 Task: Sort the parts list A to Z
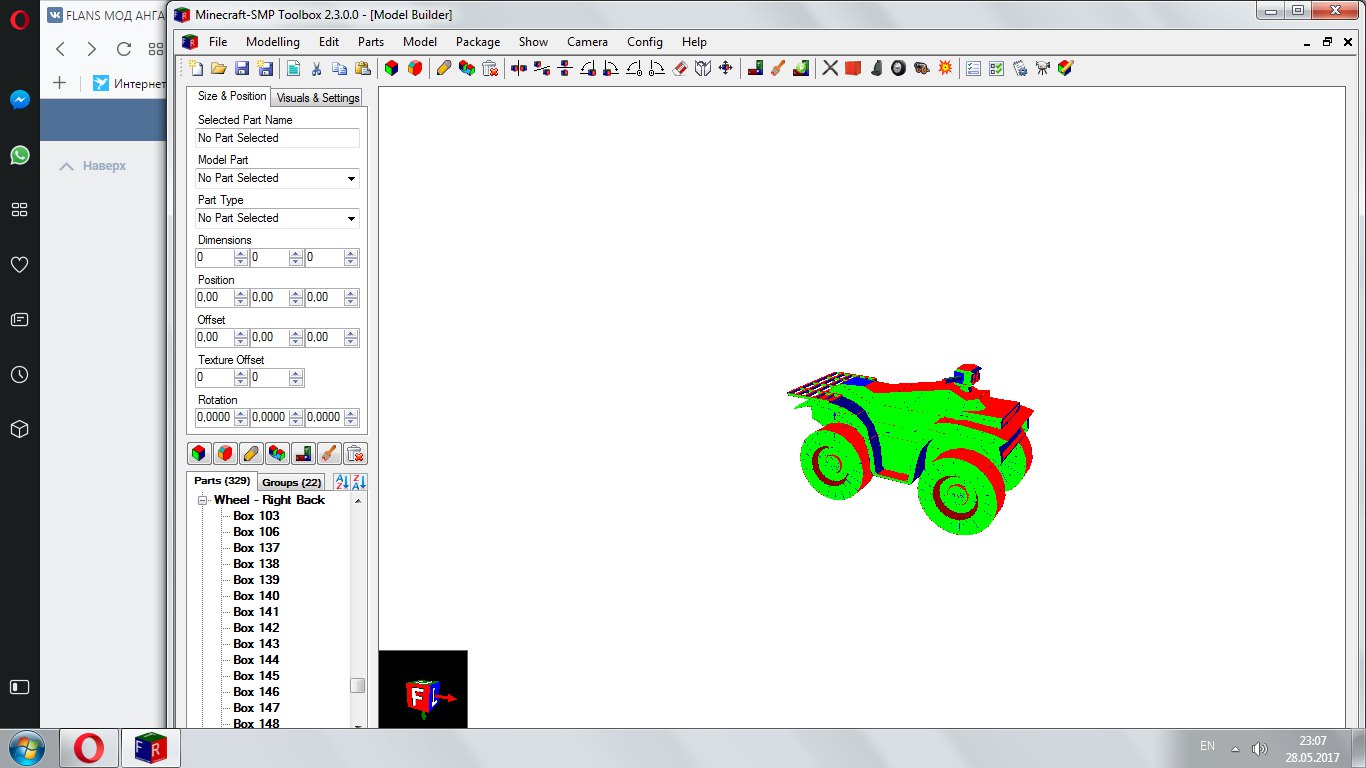point(341,481)
